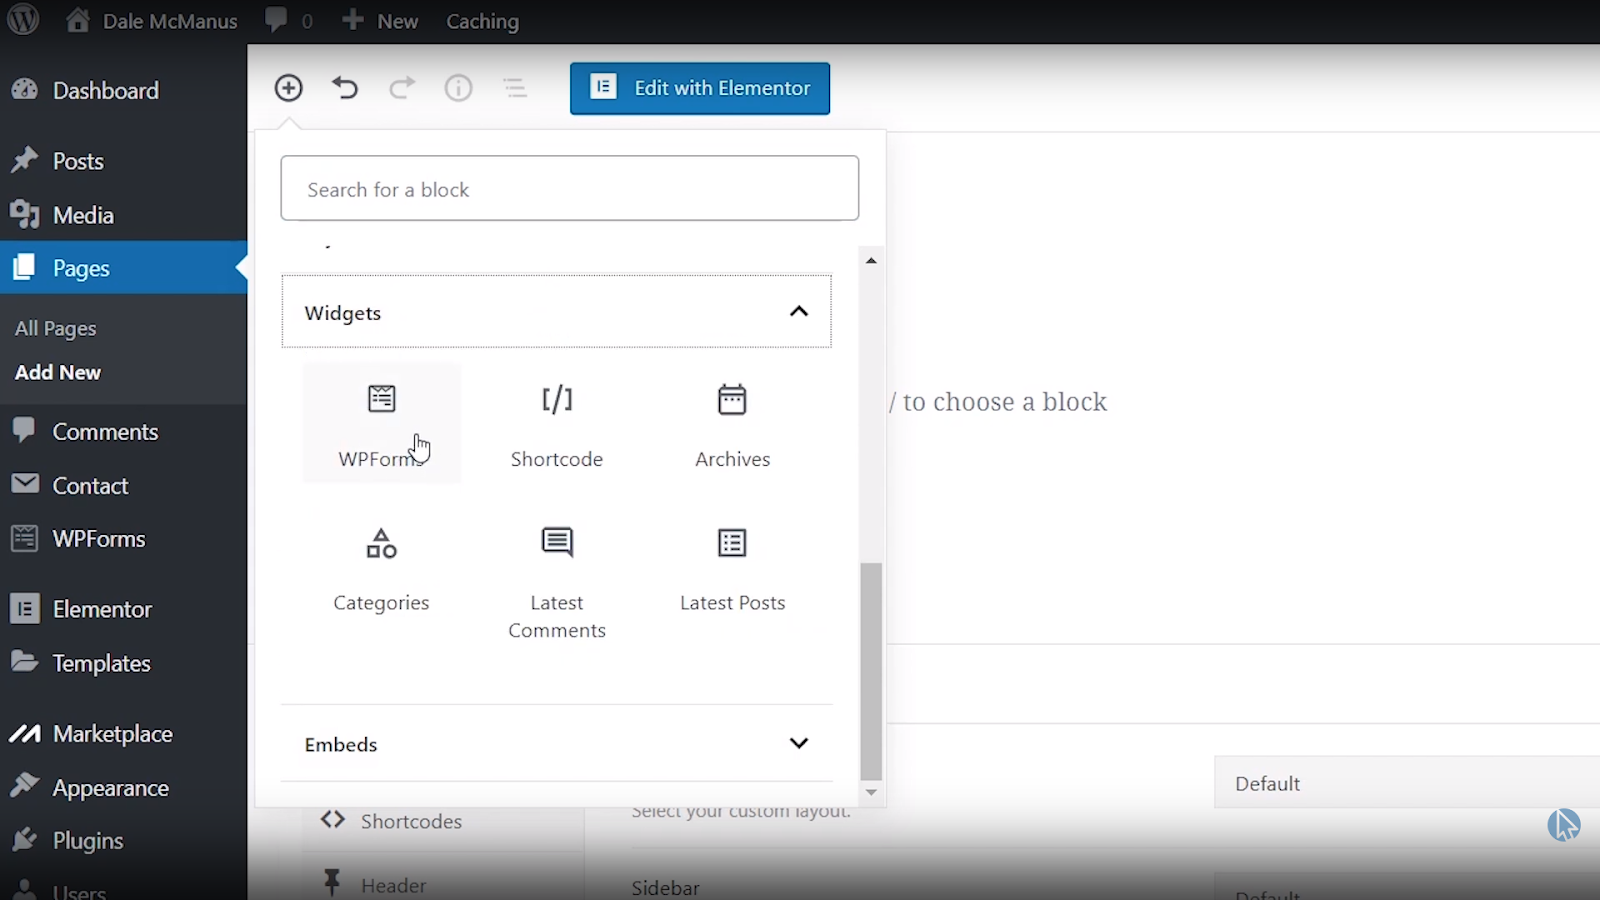The height and width of the screenshot is (900, 1600).
Task: Open WPForms in sidebar
Action: pos(123,538)
